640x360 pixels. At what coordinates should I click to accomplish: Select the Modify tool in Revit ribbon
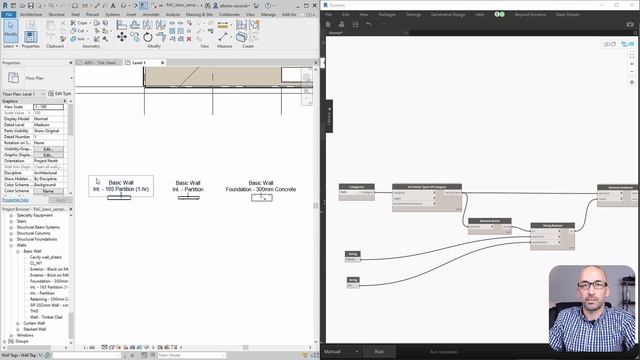coord(11,31)
